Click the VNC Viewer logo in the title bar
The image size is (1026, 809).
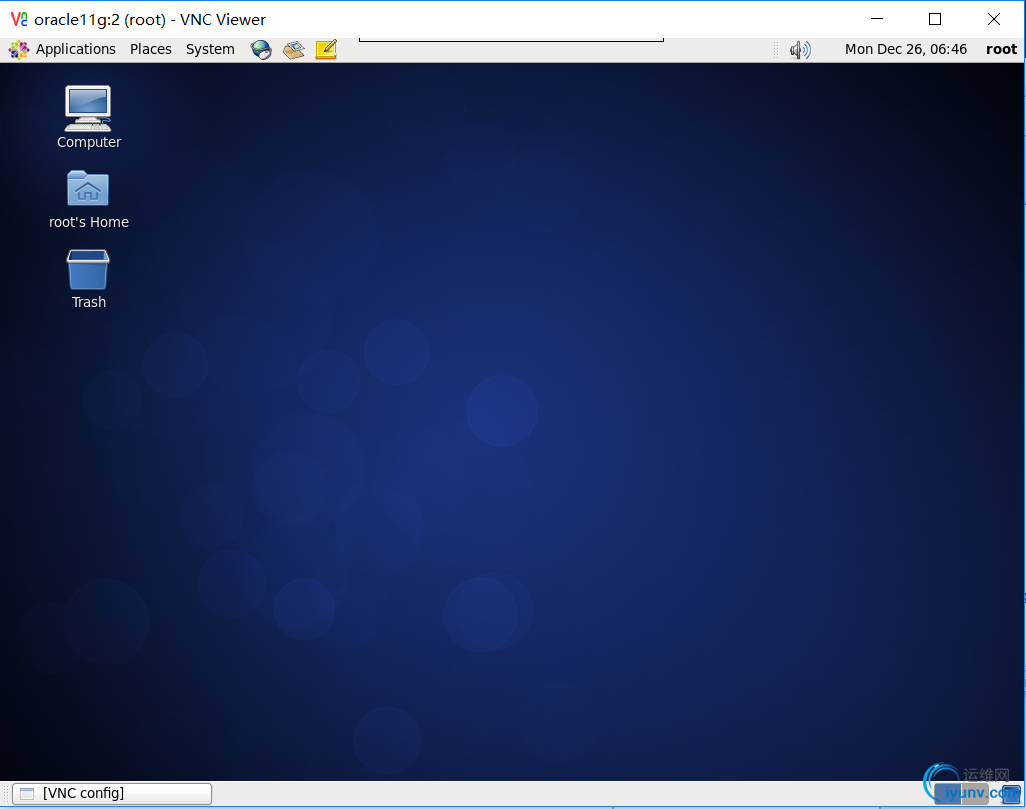tap(19, 19)
